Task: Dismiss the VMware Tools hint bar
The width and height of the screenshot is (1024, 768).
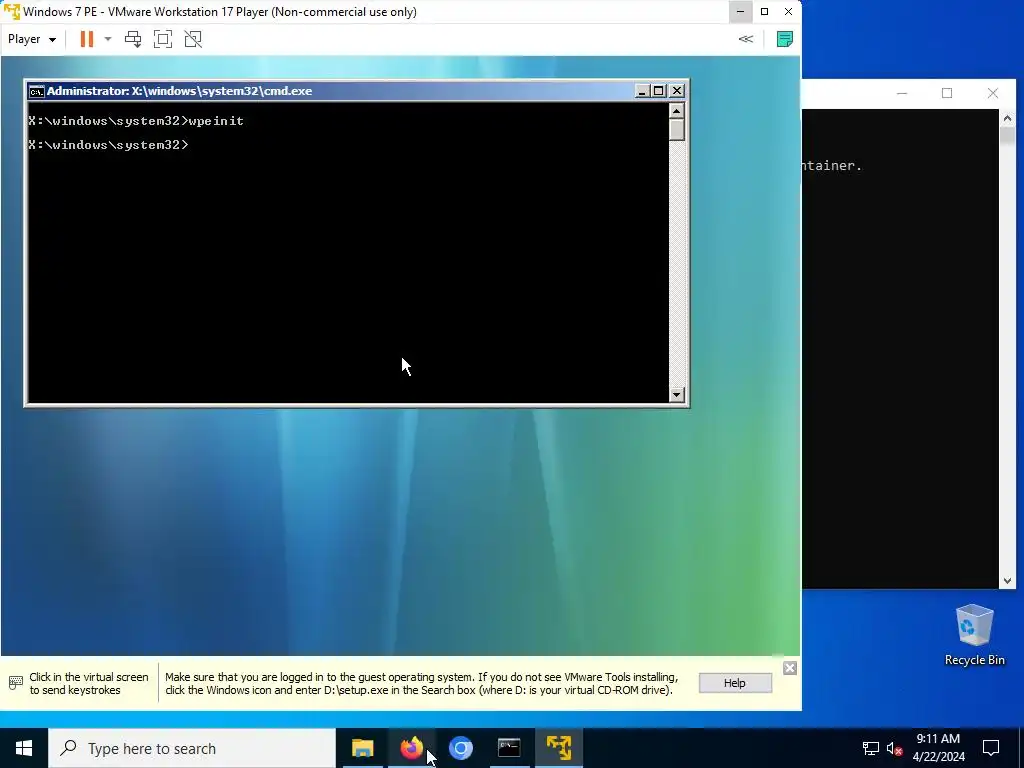Action: click(x=790, y=668)
